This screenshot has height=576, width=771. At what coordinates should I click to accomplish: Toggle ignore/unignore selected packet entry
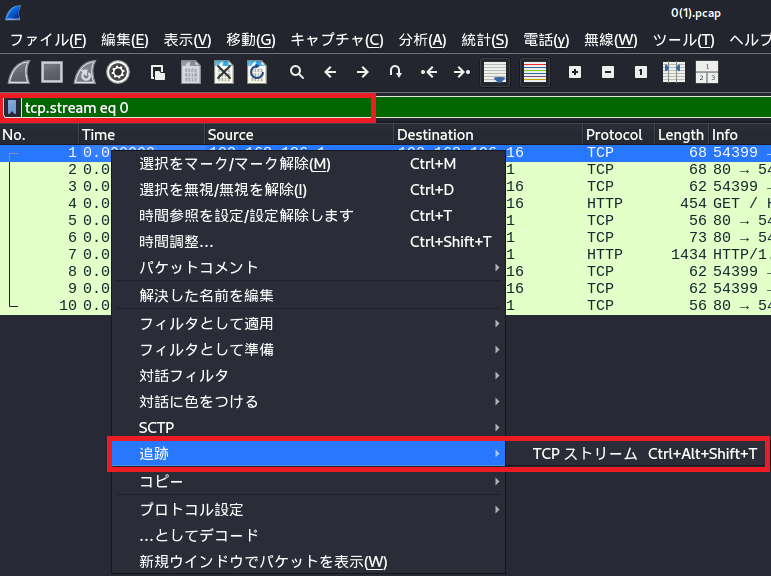coord(223,189)
